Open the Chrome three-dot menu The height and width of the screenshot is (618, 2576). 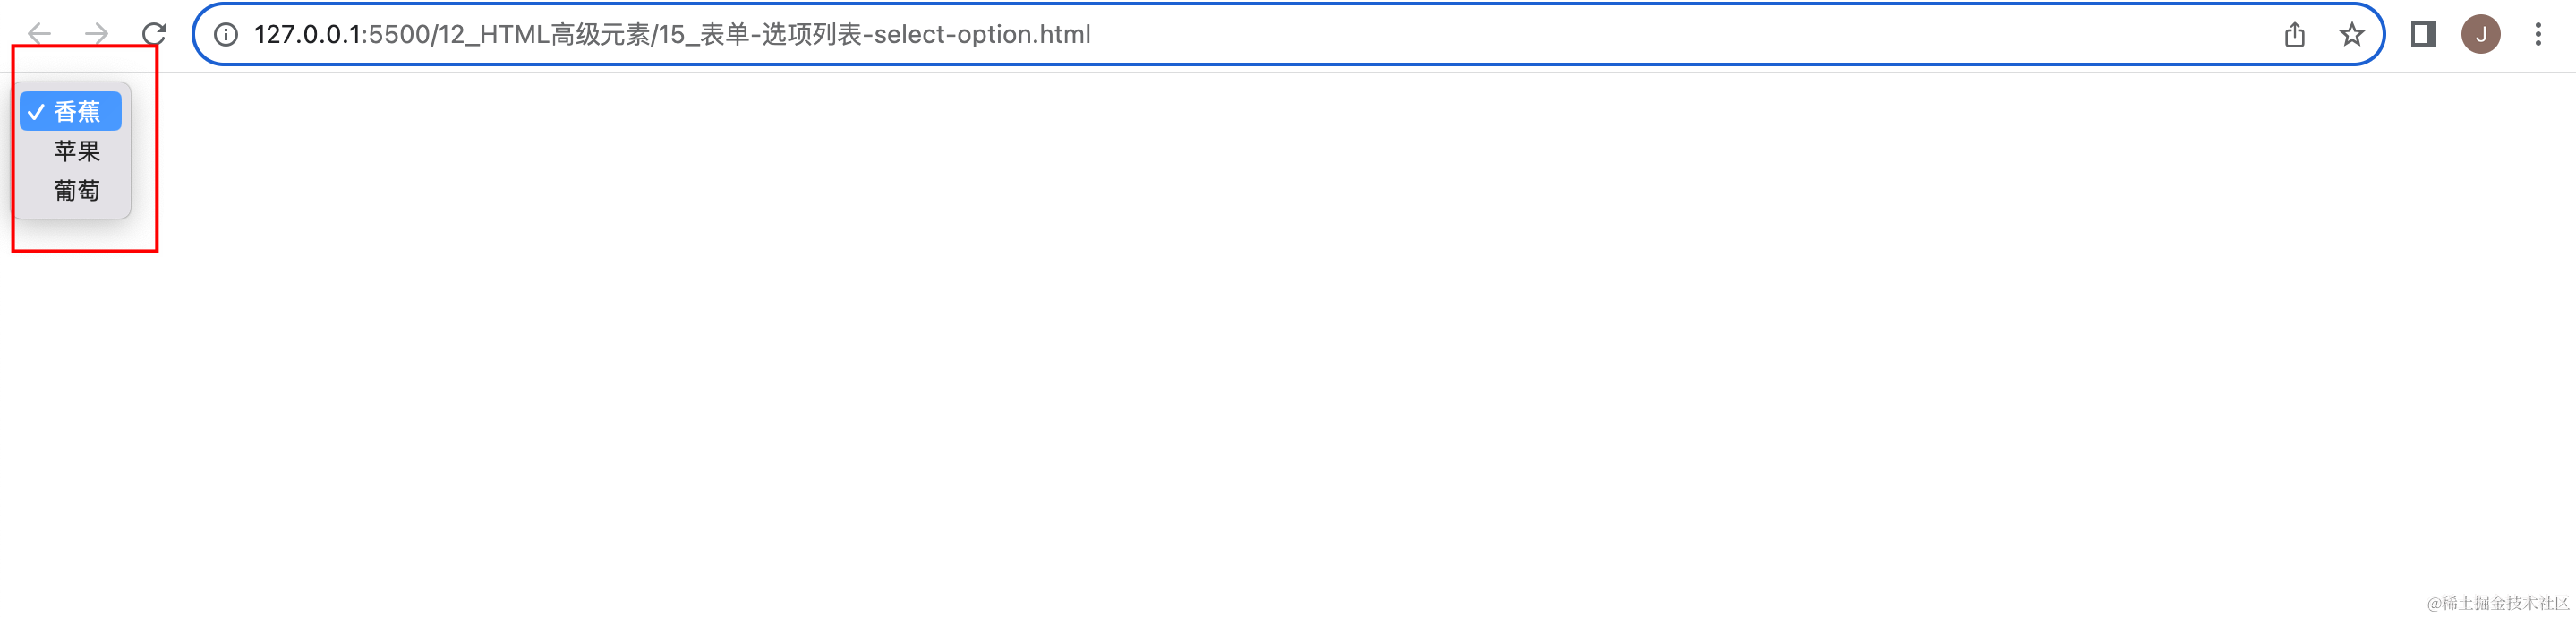[2541, 34]
